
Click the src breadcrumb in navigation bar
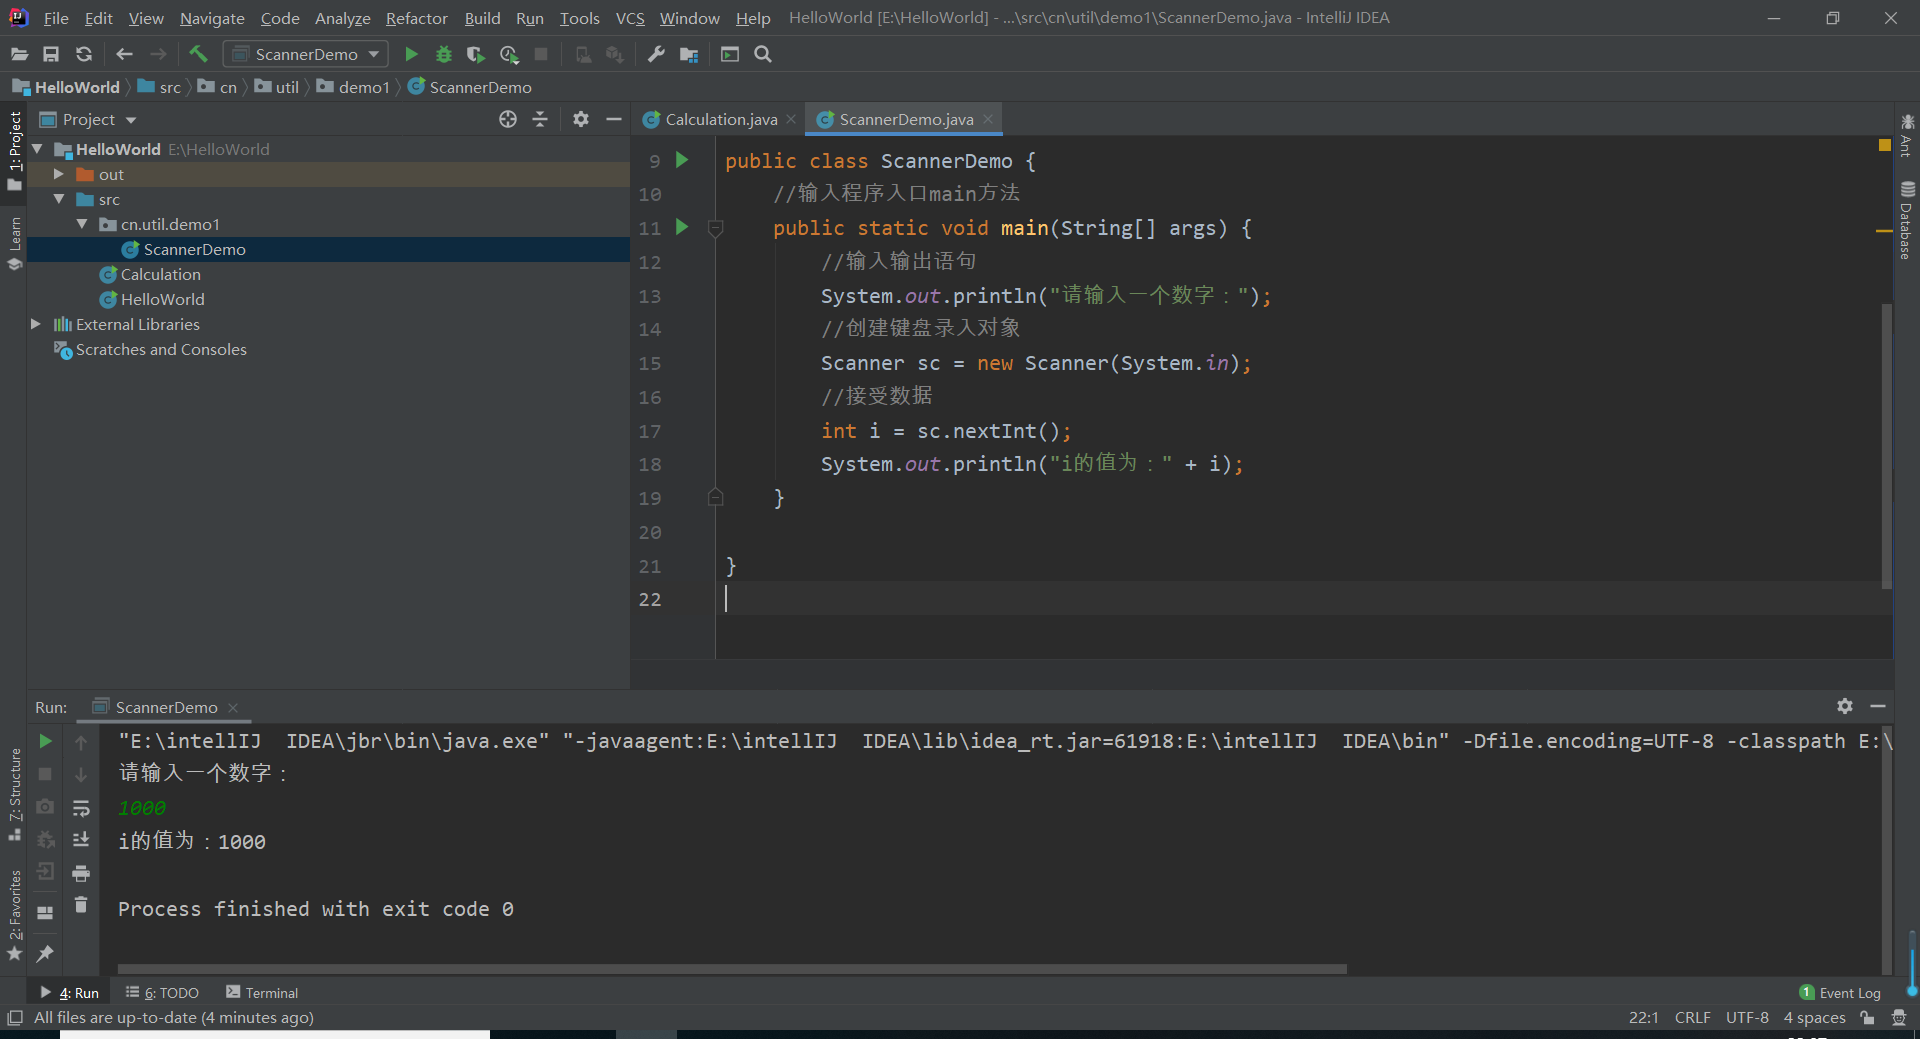pos(160,87)
